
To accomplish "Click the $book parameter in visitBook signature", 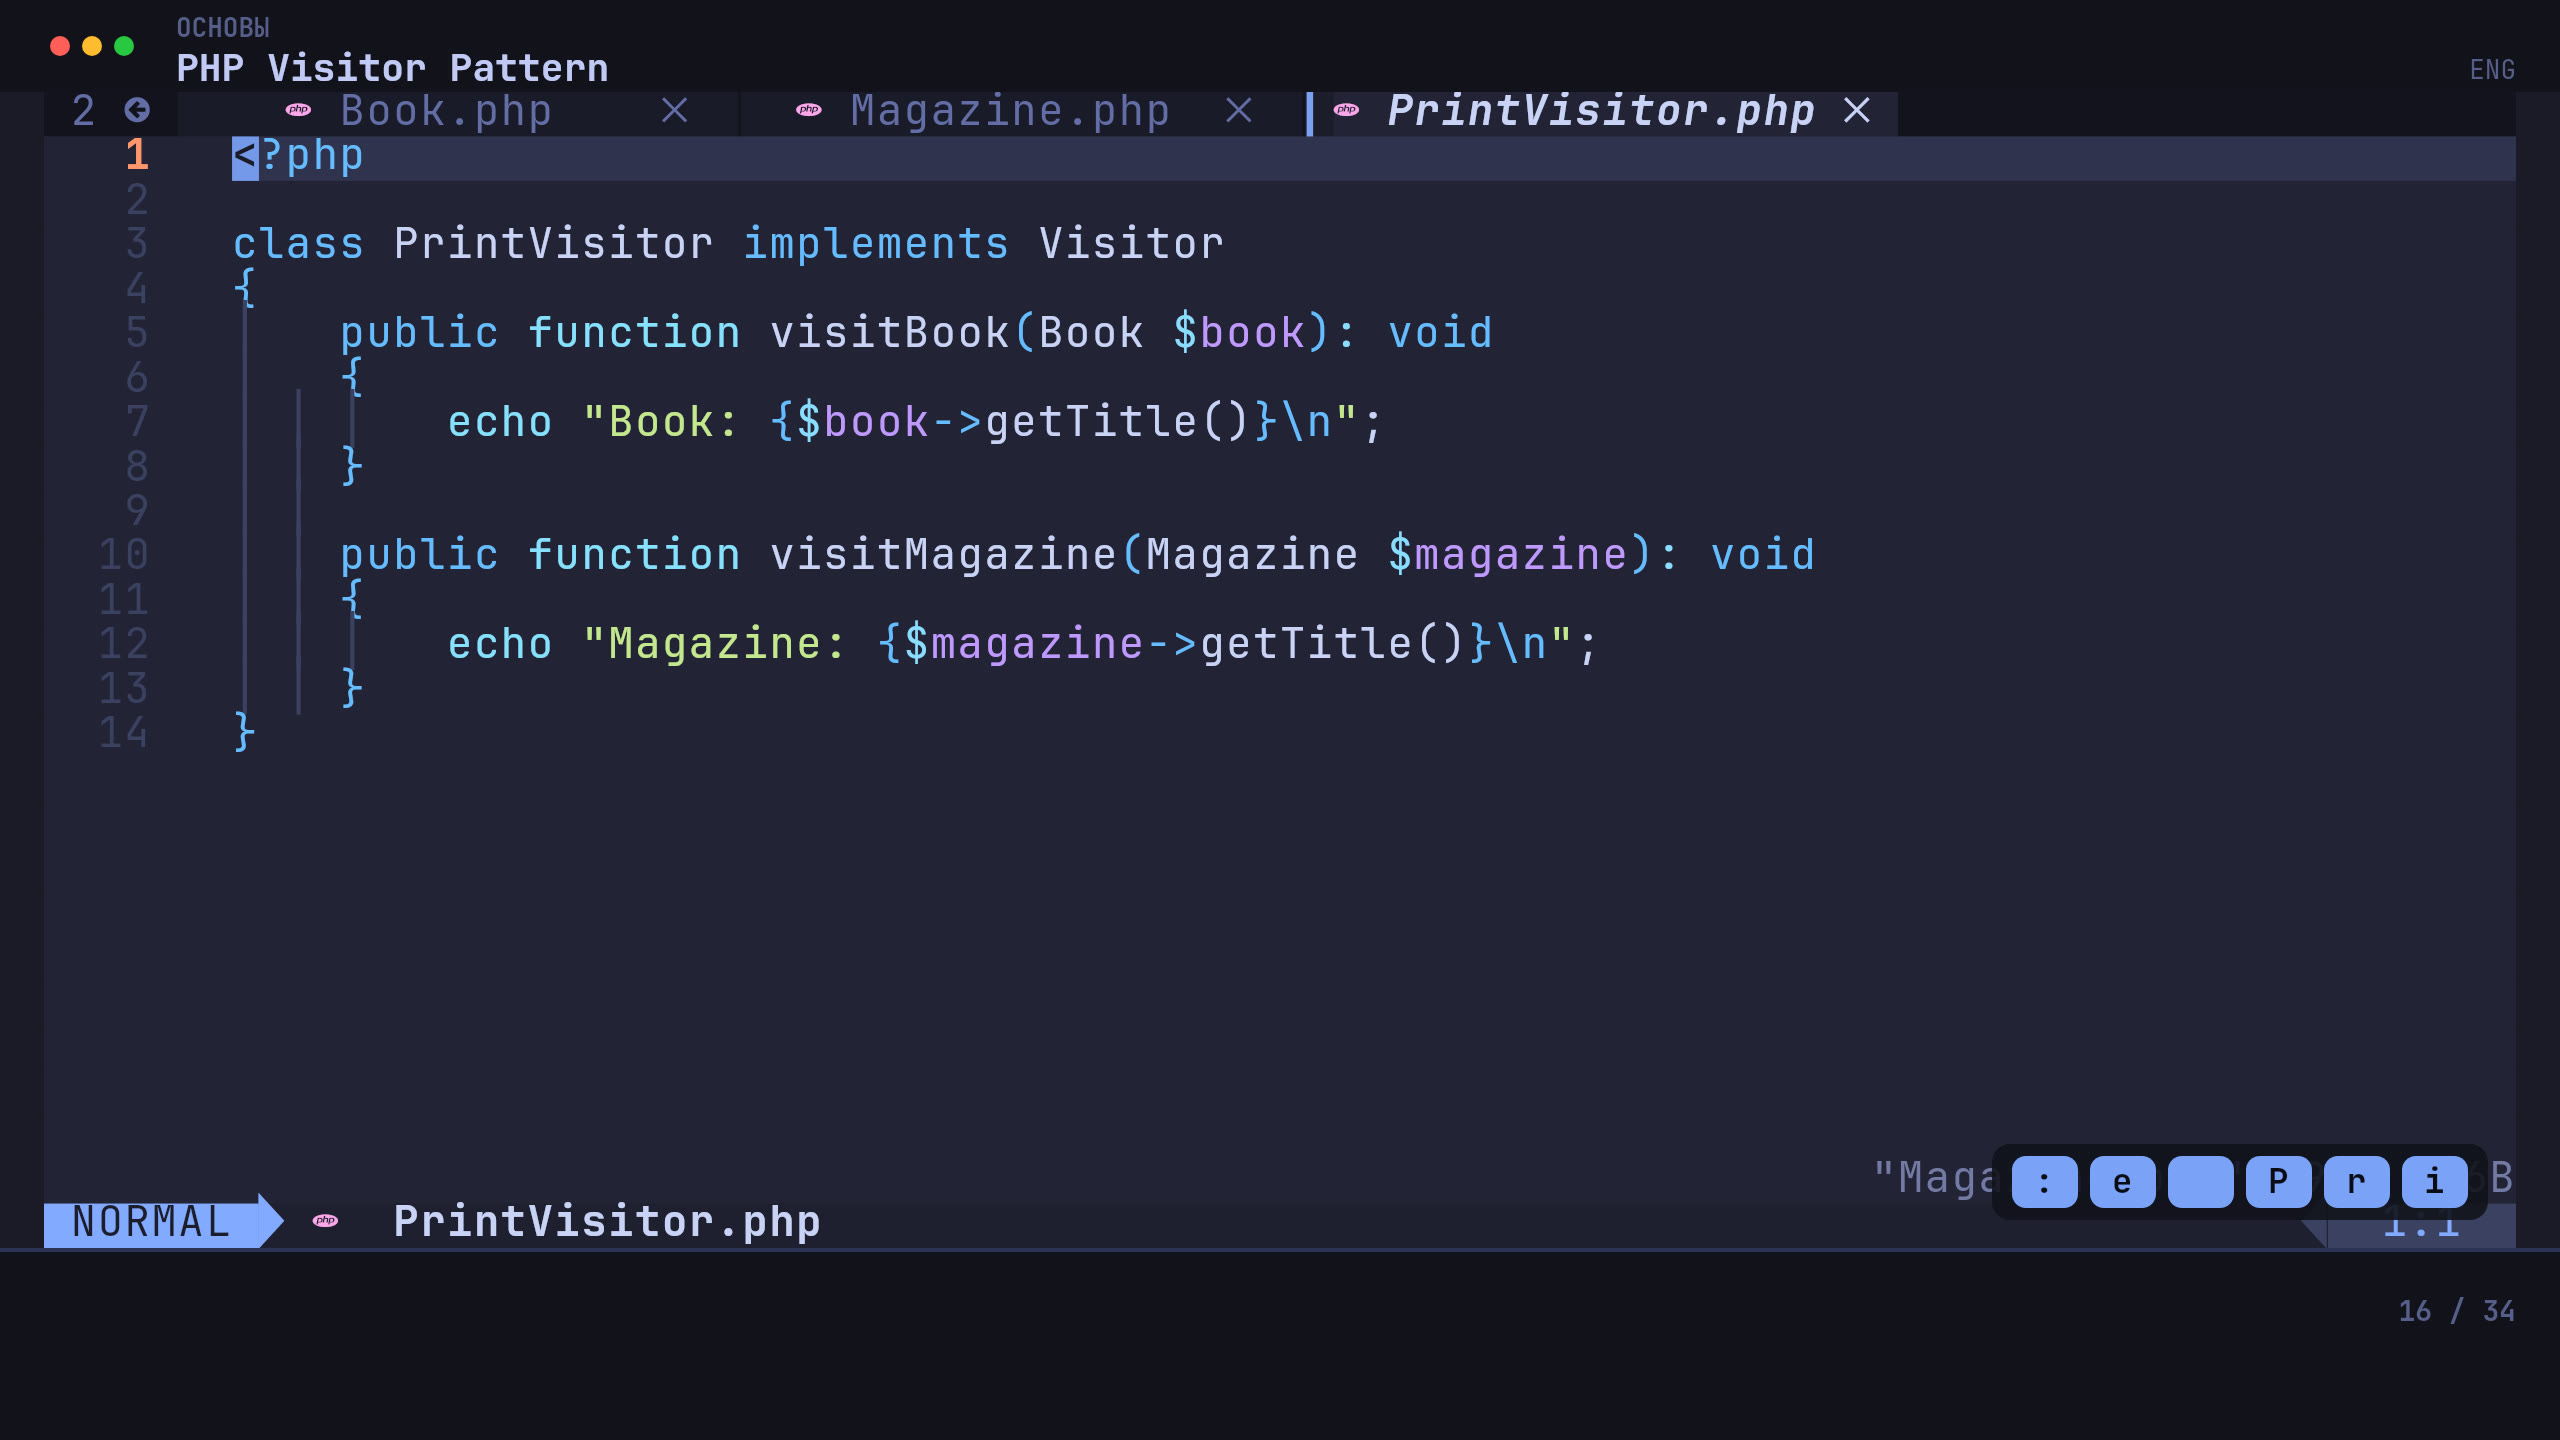I will click(x=1239, y=333).
